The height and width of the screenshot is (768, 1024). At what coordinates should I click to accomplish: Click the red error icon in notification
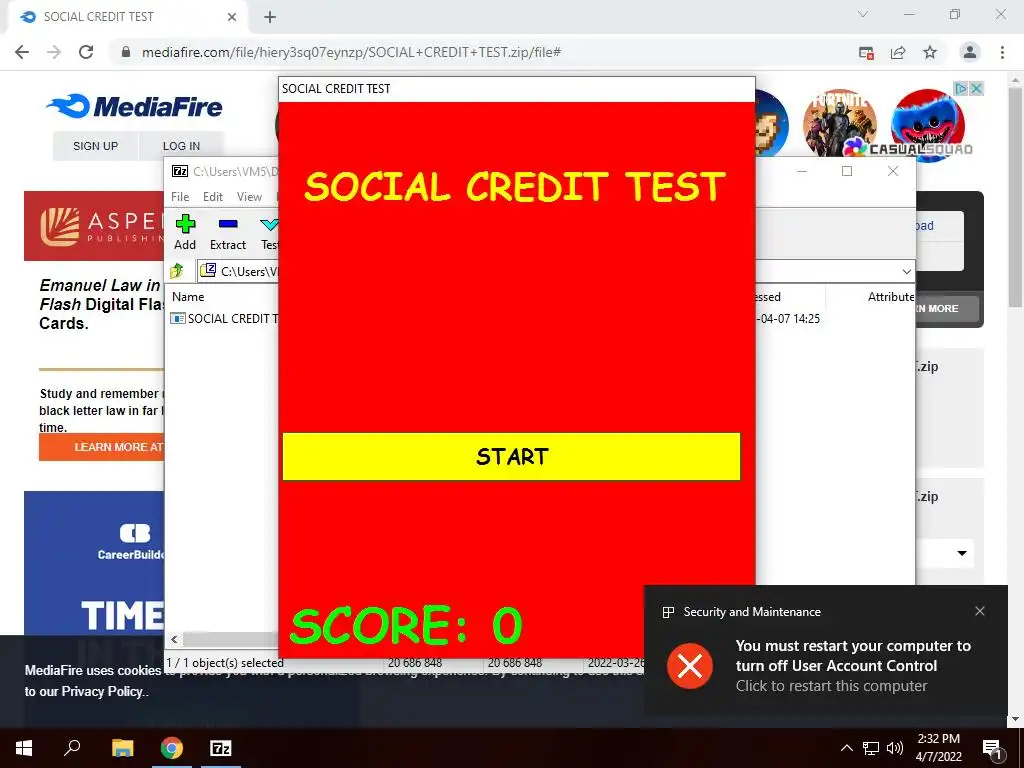point(690,666)
